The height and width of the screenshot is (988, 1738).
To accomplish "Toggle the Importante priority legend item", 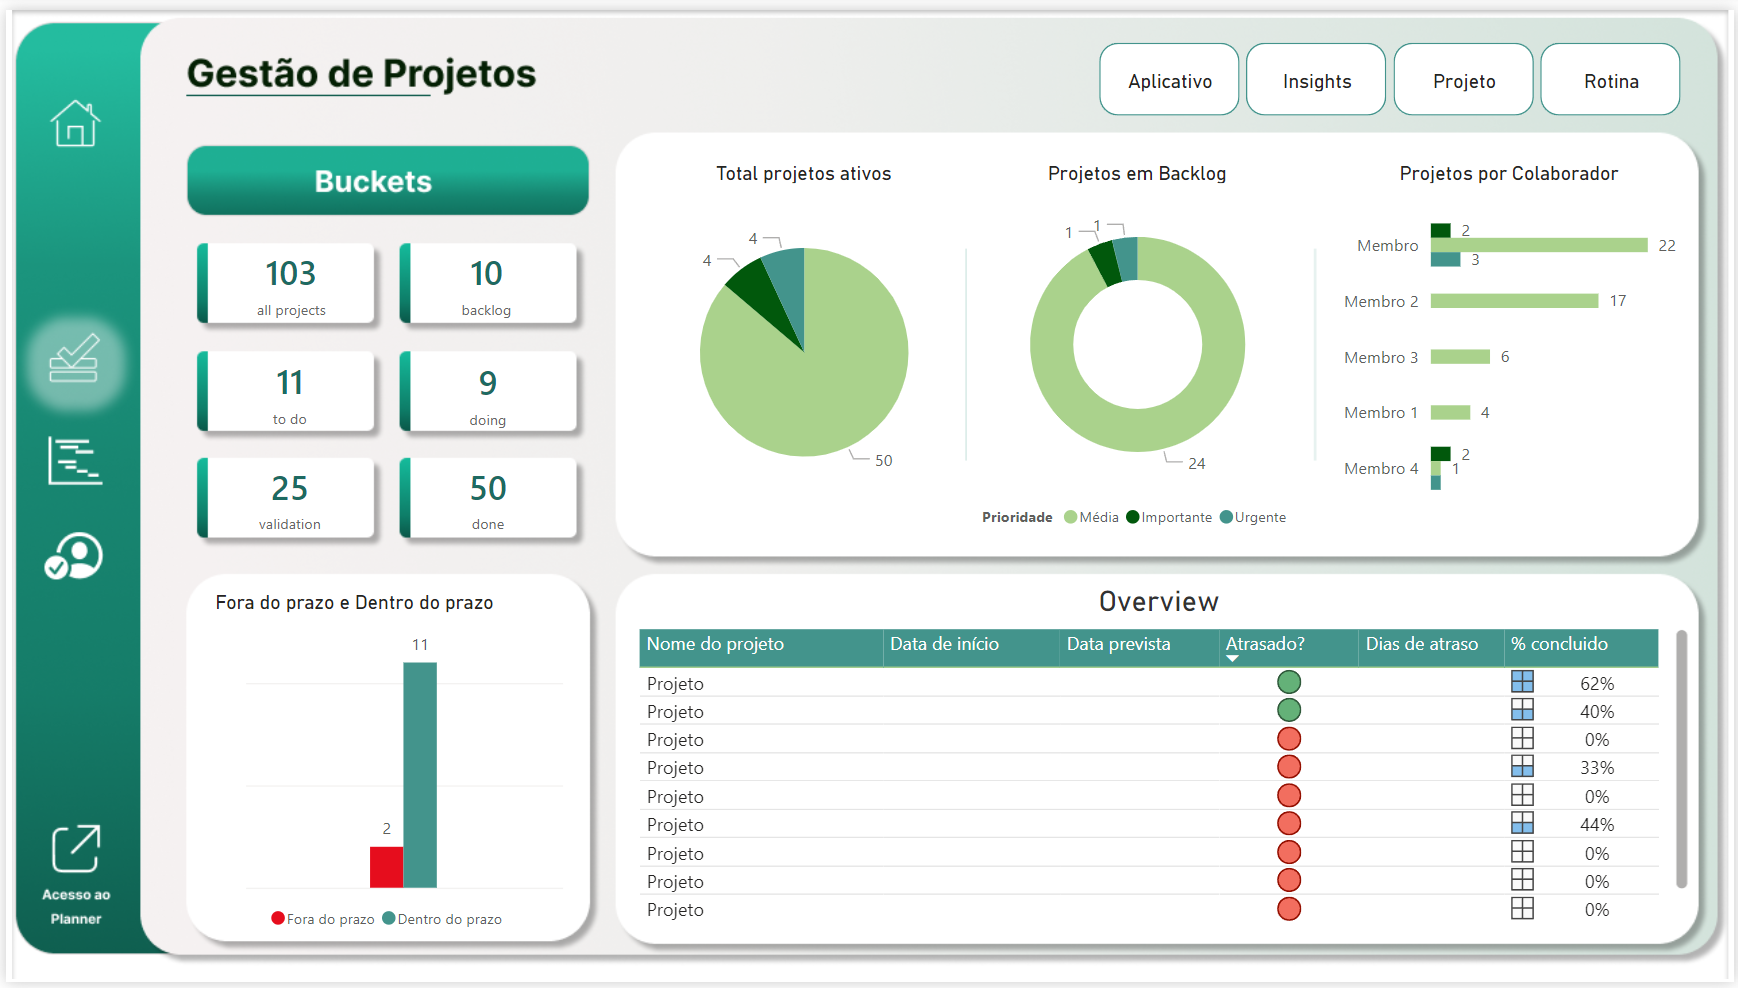I will tap(1168, 517).
